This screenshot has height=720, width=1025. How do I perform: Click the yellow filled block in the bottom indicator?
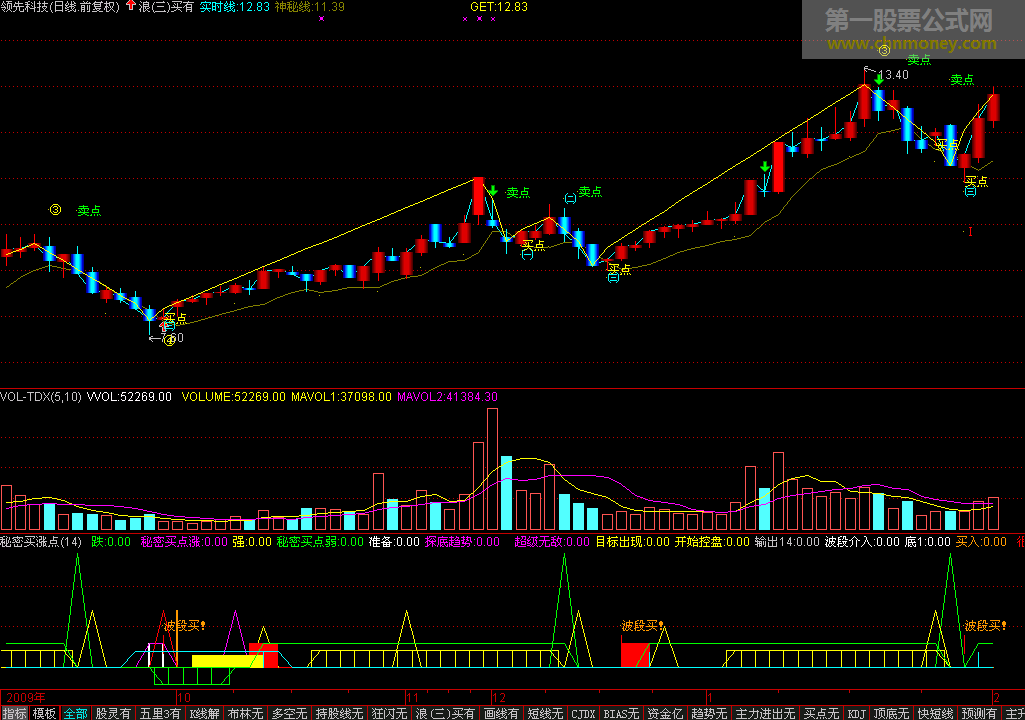coord(227,661)
